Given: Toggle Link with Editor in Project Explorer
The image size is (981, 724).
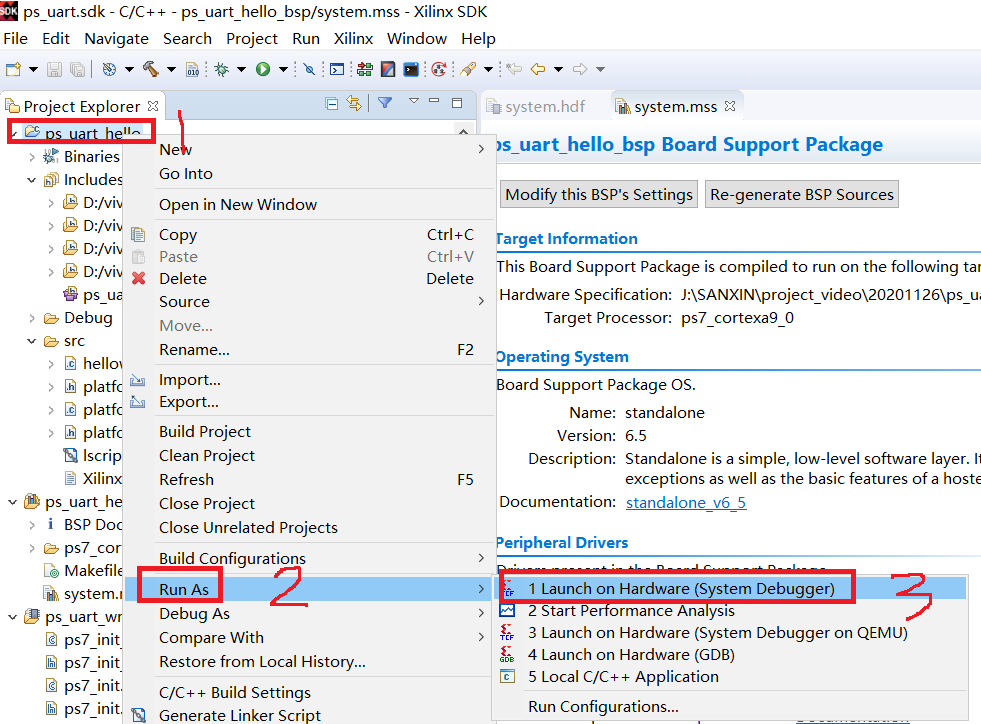Looking at the screenshot, I should click(x=353, y=104).
